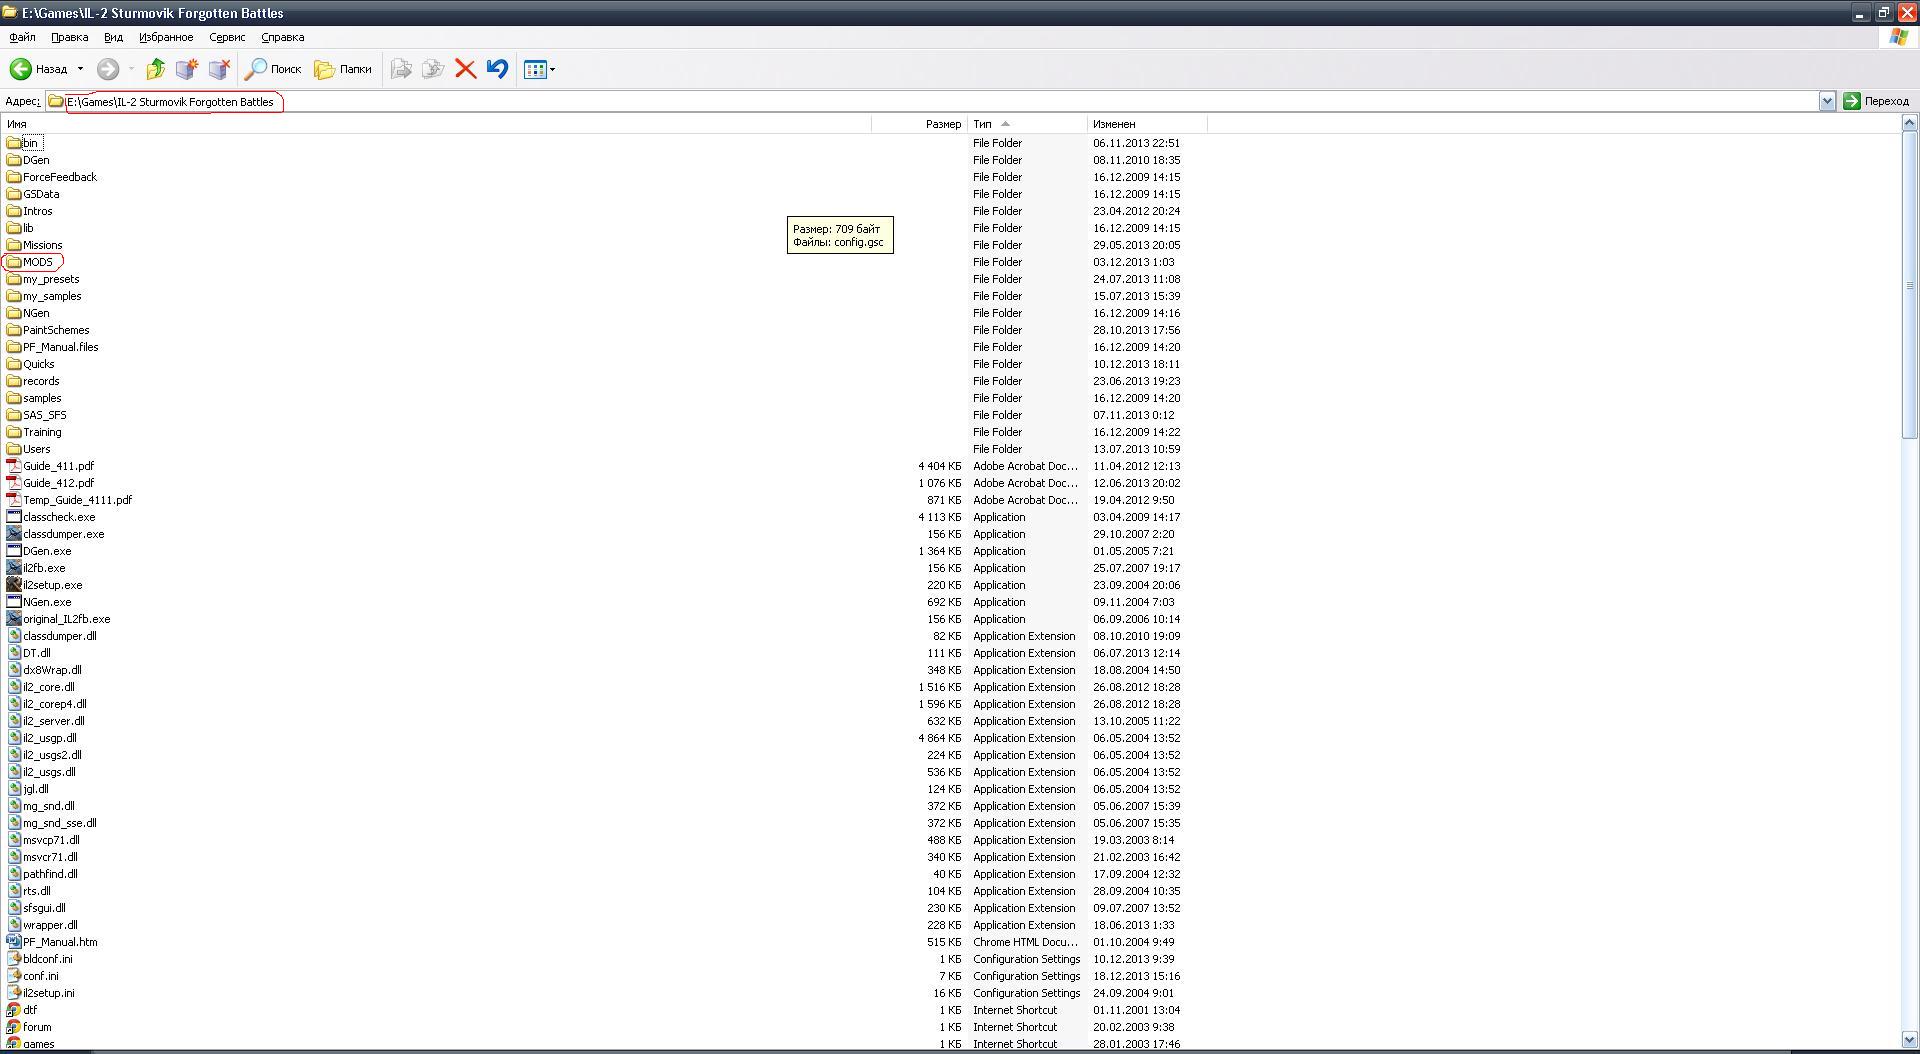
Task: Select the original_IL2fb.exe file name
Action: click(67, 619)
